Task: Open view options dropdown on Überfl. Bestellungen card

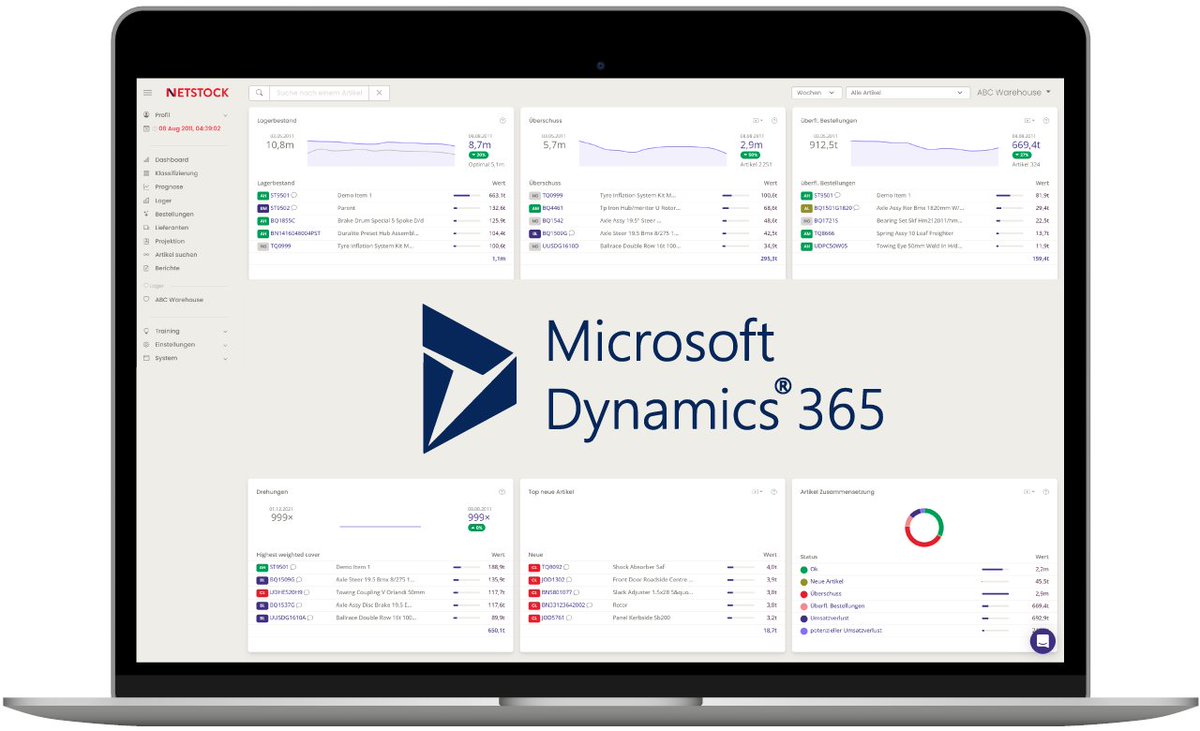Action: click(1029, 120)
